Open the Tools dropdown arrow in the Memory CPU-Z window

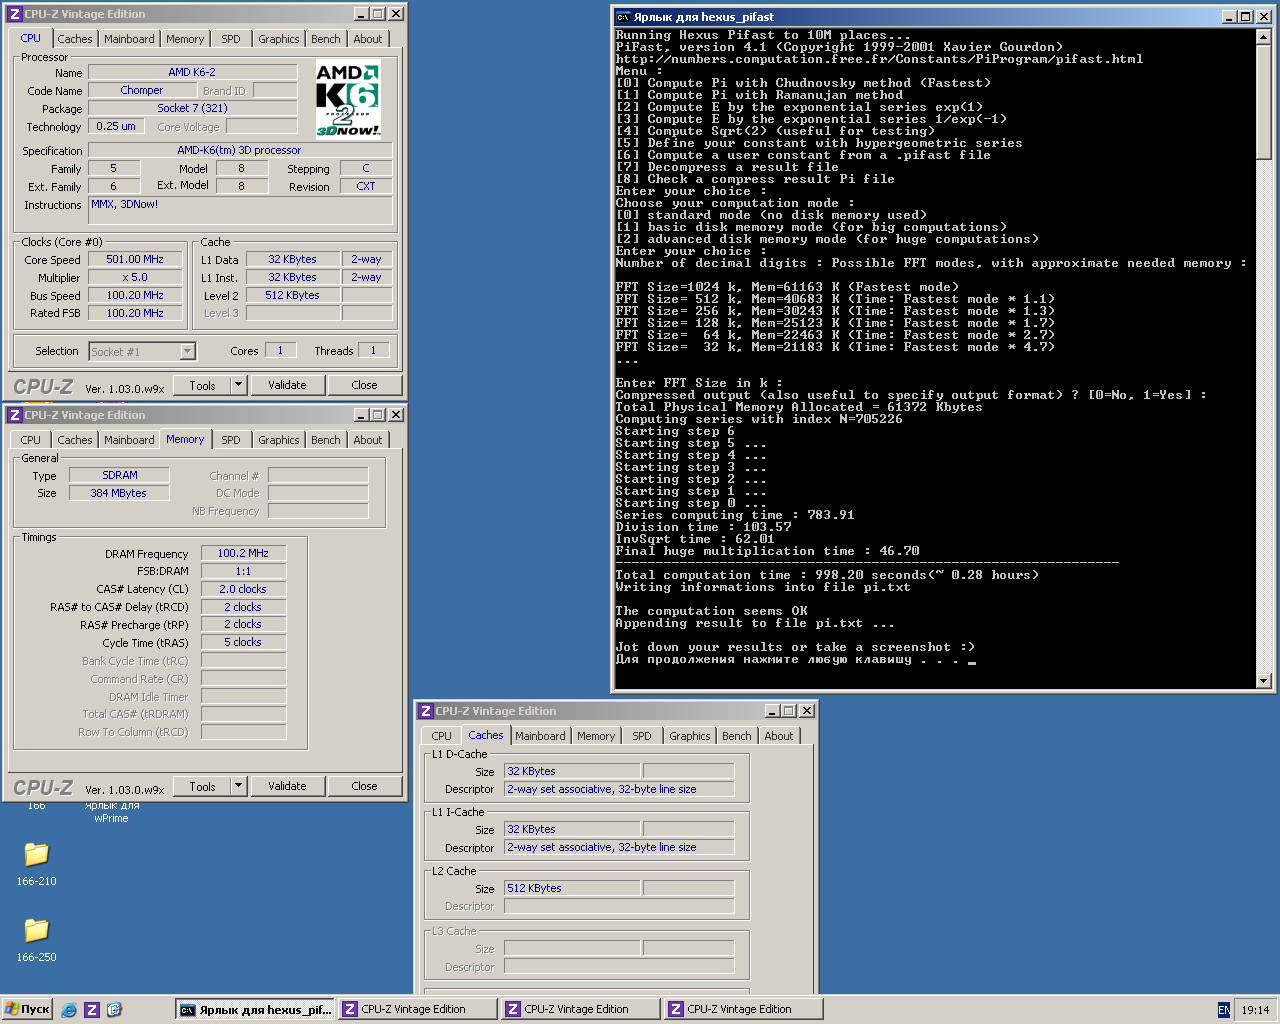pos(238,786)
